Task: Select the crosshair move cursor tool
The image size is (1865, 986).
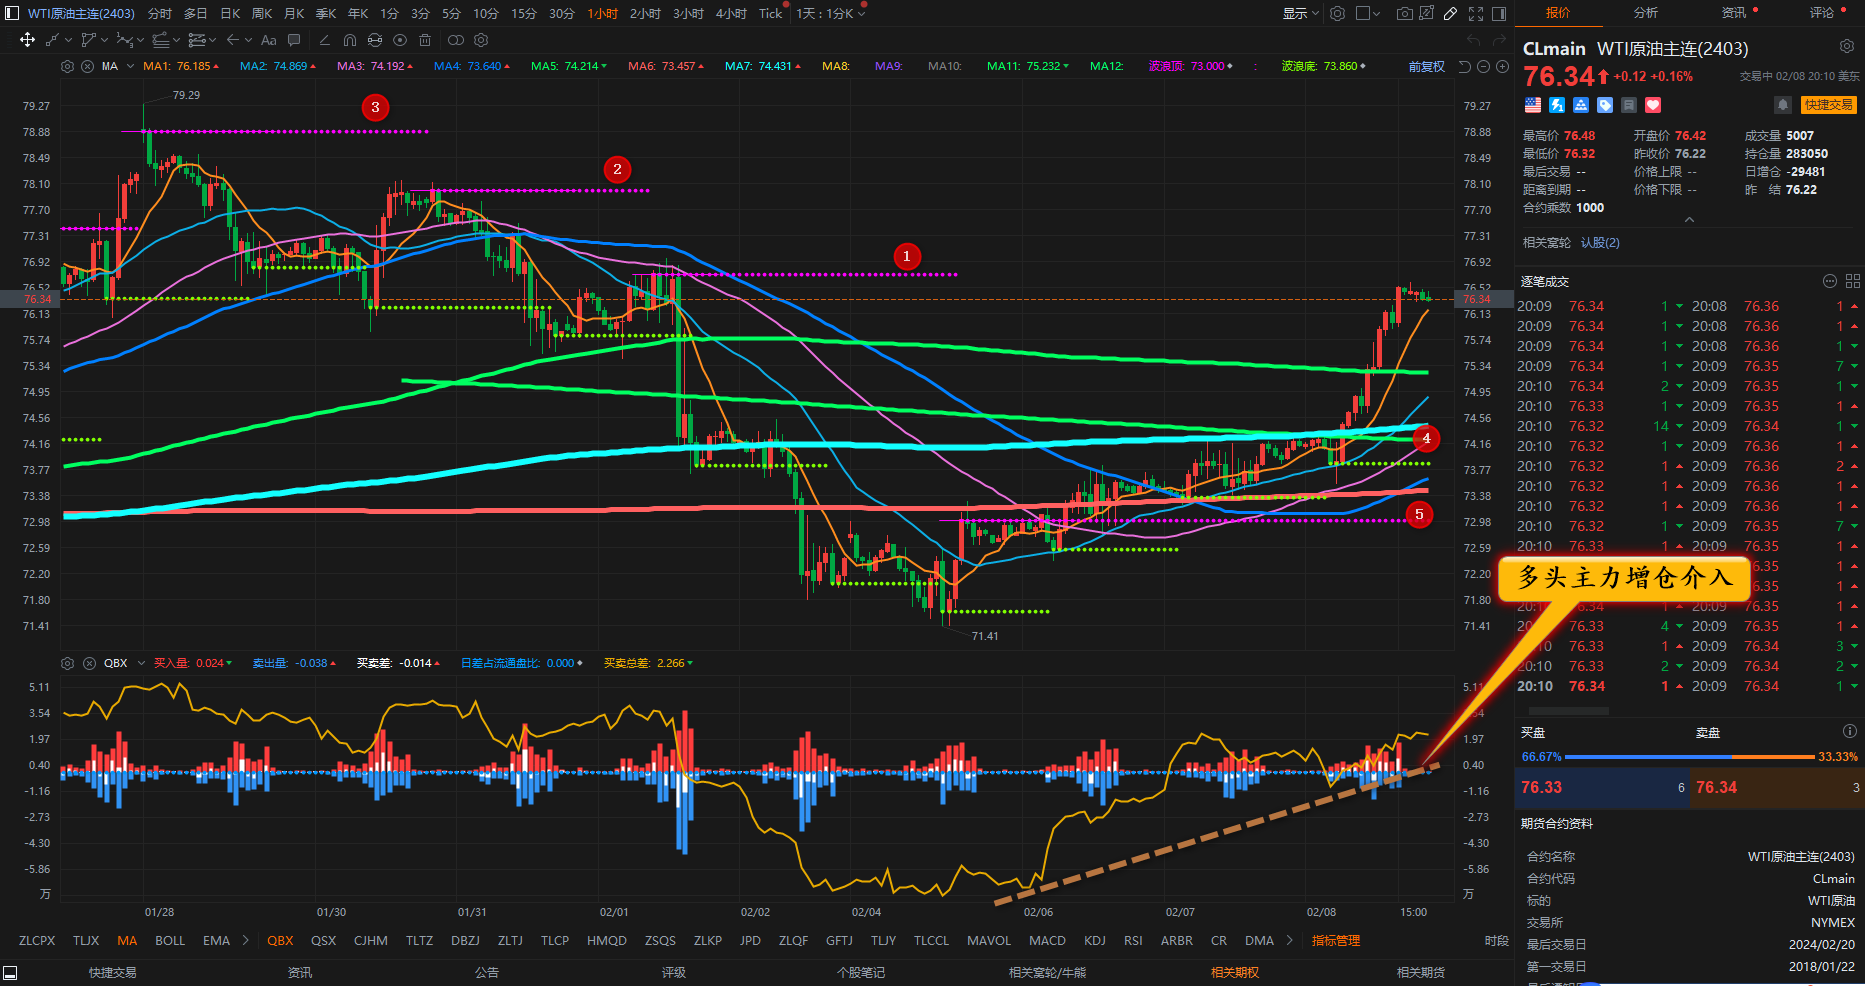Action: (x=27, y=40)
